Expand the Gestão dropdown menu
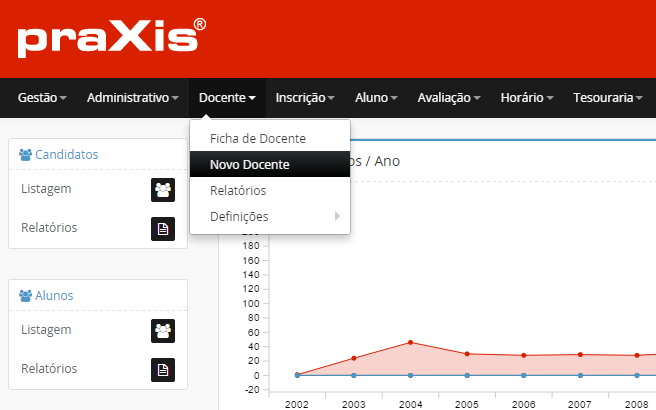The image size is (656, 410). click(x=42, y=98)
